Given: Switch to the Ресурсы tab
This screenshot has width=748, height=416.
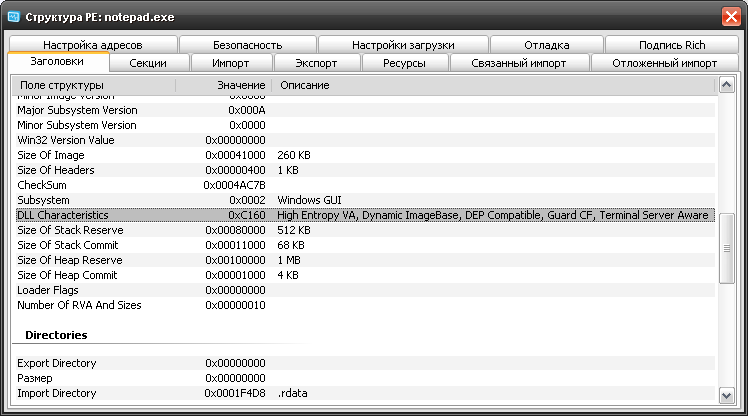Looking at the screenshot, I should 403,63.
